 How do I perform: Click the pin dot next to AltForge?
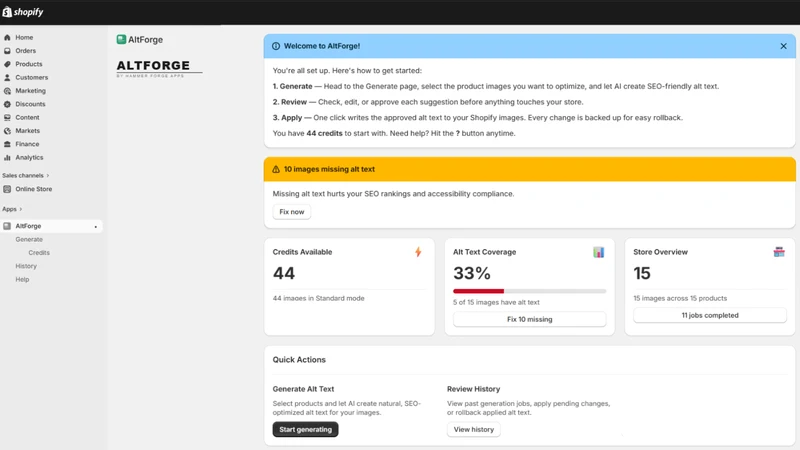tap(95, 227)
